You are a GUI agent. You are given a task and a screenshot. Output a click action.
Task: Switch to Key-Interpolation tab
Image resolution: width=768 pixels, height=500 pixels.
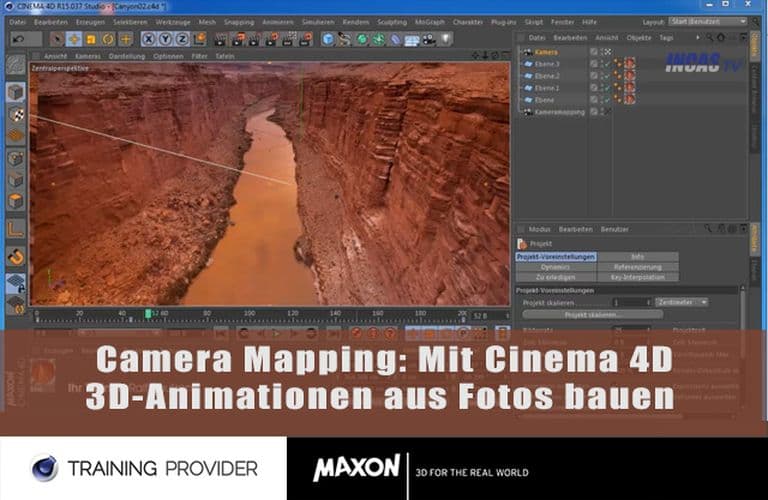point(638,277)
